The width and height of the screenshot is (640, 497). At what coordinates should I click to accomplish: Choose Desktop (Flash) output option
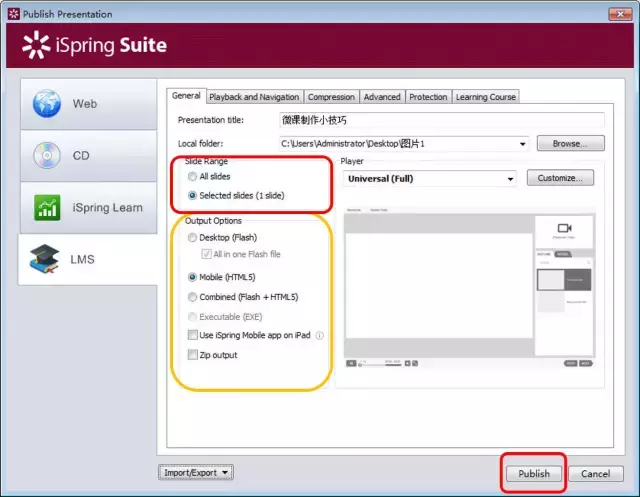(x=192, y=237)
